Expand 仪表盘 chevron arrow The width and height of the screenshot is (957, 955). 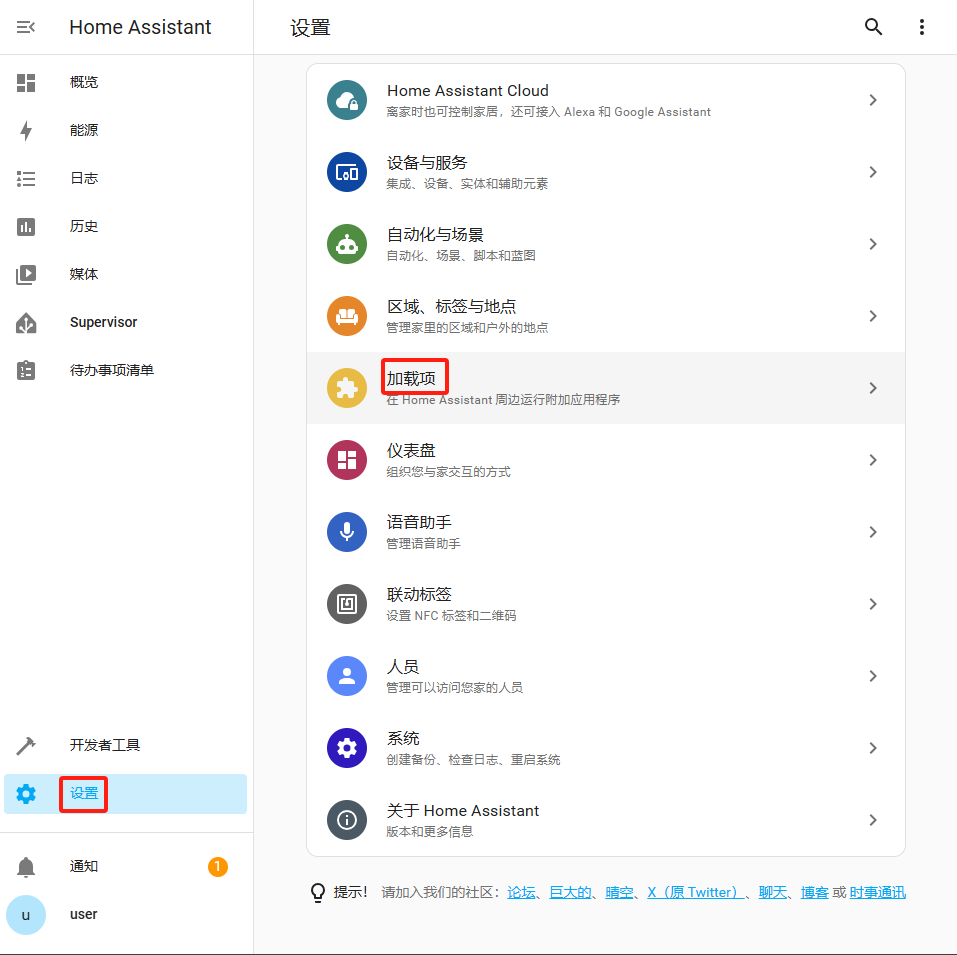(873, 460)
